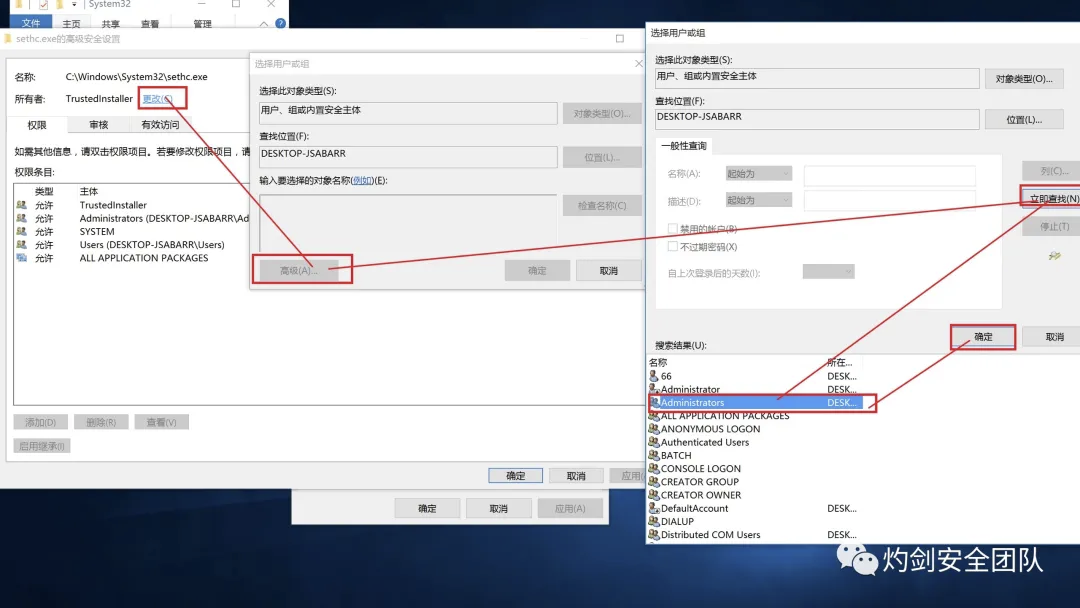Click the Explorer help question icon
The height and width of the screenshot is (608, 1080).
(x=280, y=23)
